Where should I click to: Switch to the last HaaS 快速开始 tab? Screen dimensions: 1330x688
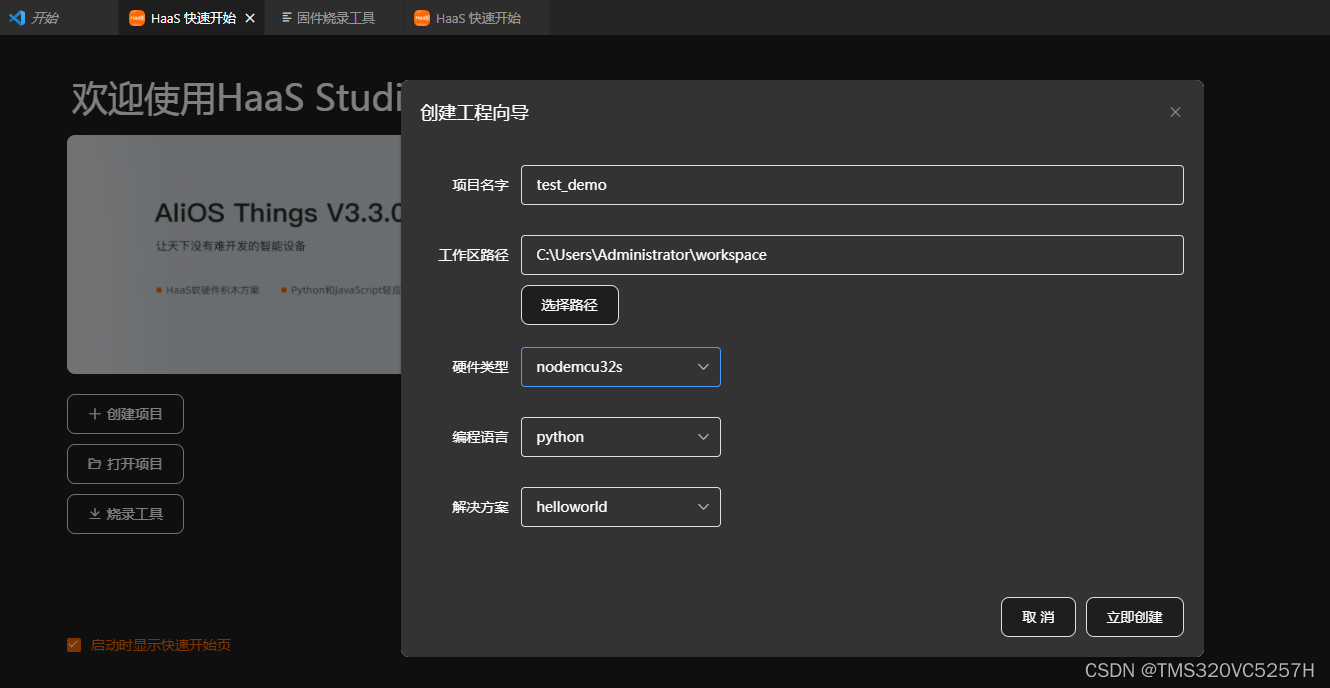476,18
